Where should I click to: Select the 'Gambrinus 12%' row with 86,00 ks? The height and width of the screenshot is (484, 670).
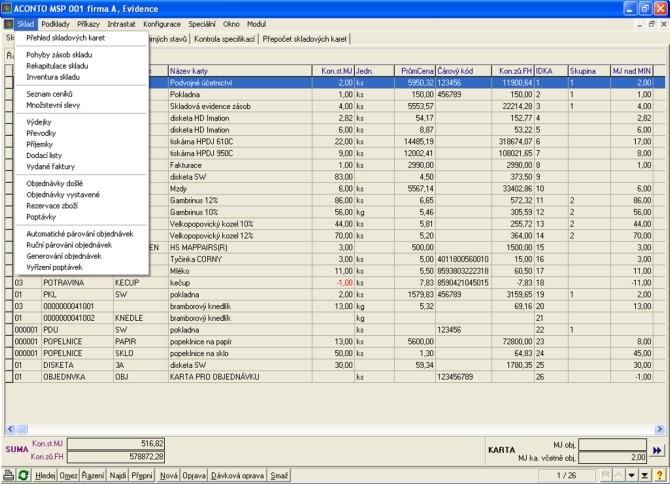coord(240,201)
